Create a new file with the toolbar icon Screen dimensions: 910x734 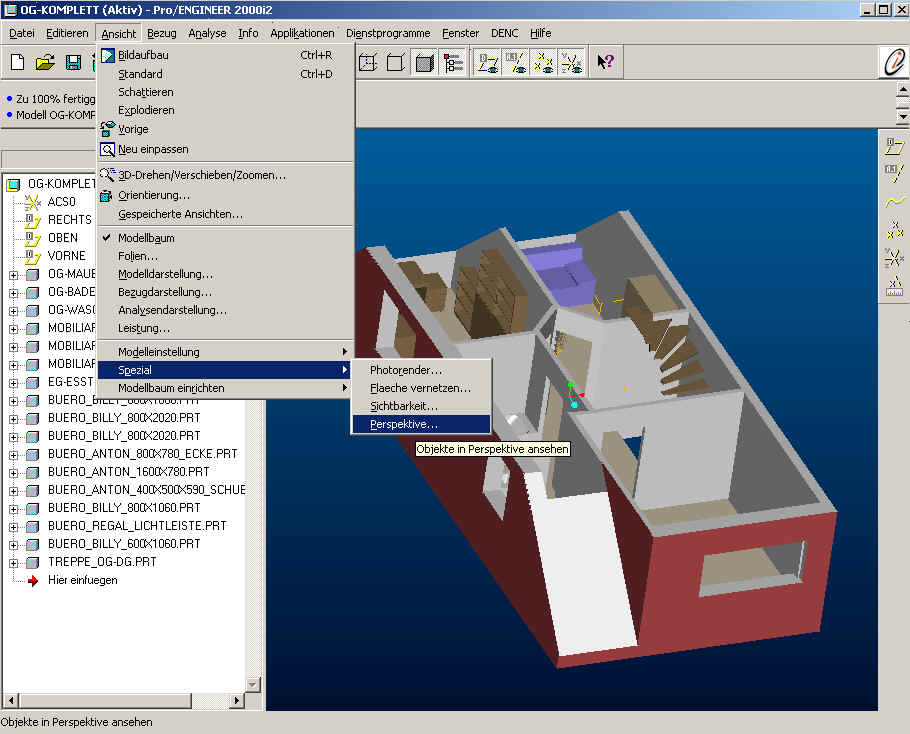(17, 62)
